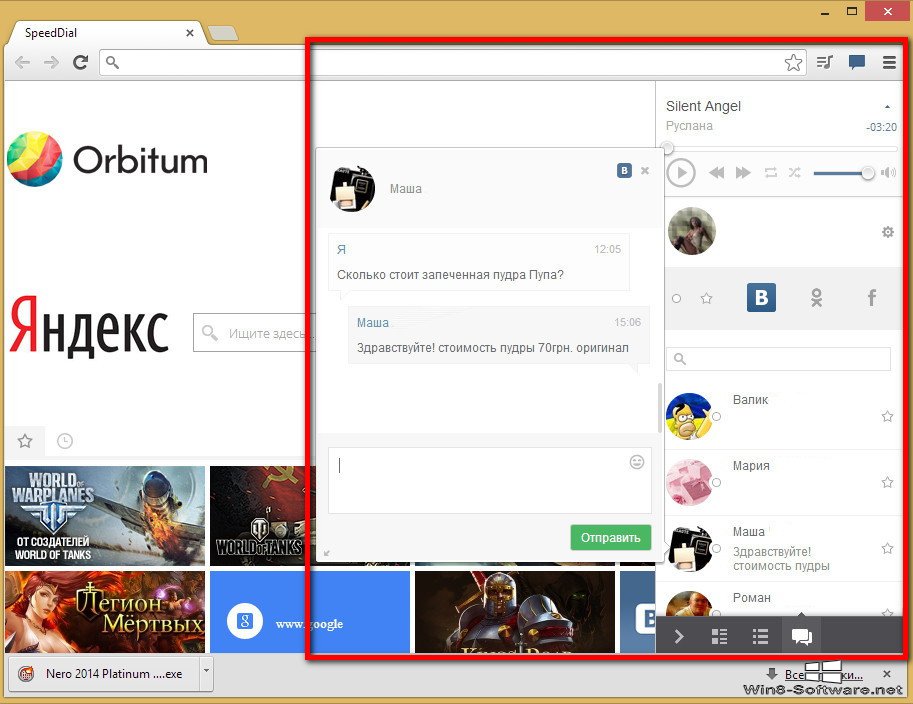The width and height of the screenshot is (913, 704).
Task: Open downloaded Nero 2014 Platinum file
Action: pos(105,674)
